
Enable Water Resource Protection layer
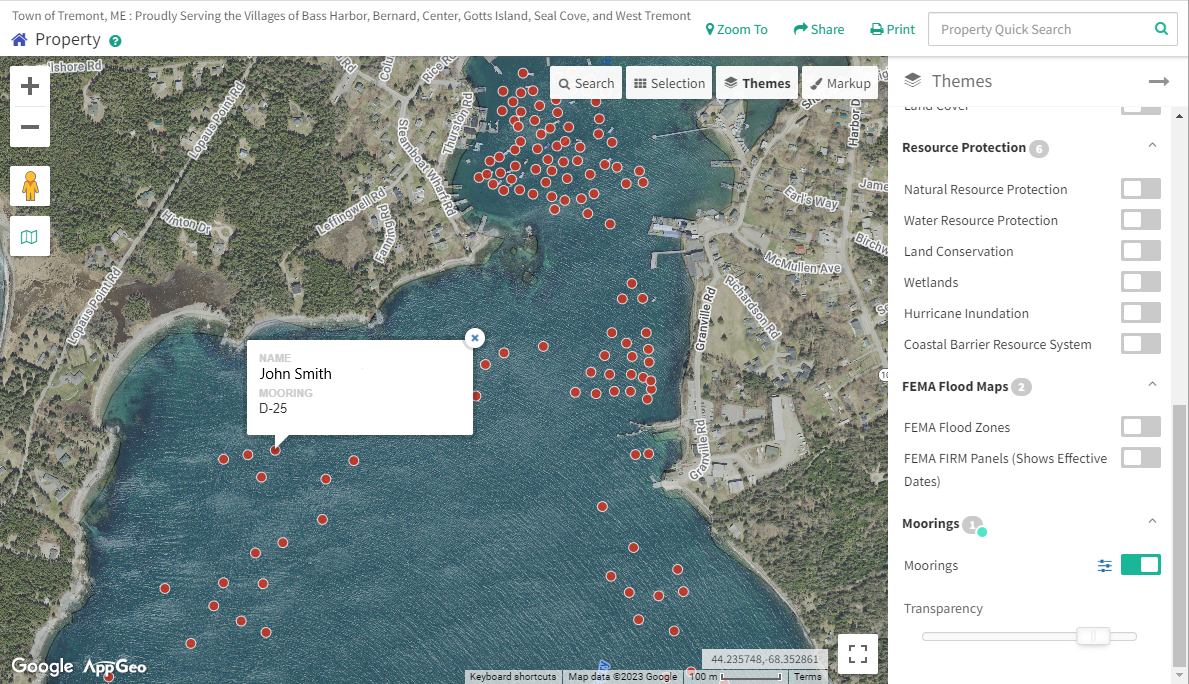pyautogui.click(x=1140, y=219)
